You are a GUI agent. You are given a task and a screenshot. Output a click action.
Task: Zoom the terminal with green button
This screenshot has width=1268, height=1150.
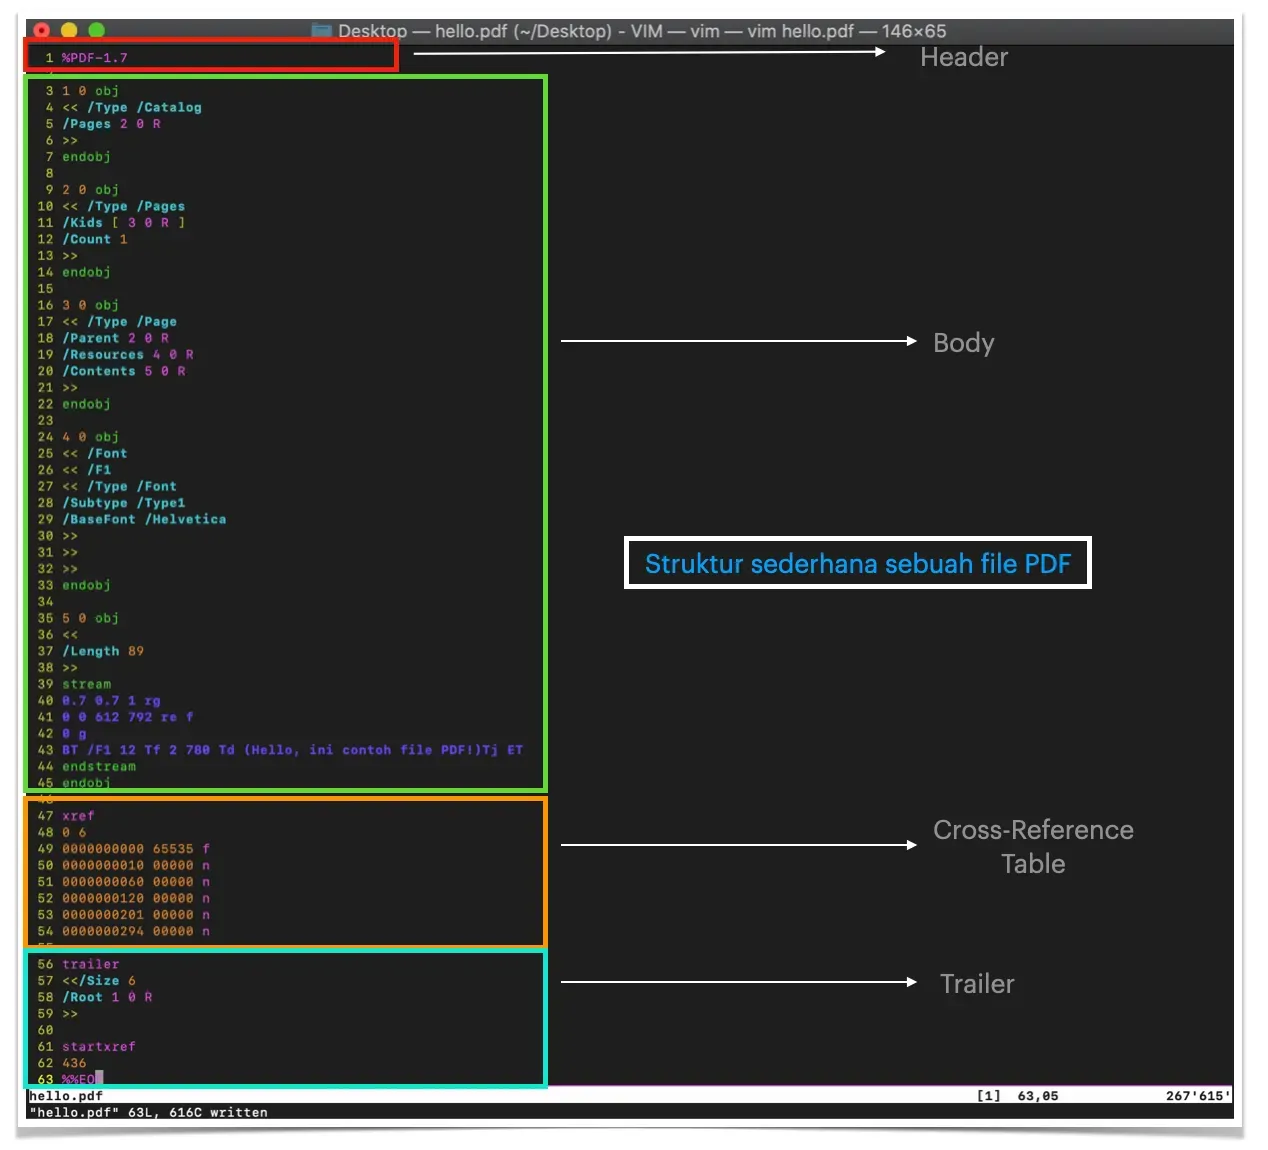point(96,31)
